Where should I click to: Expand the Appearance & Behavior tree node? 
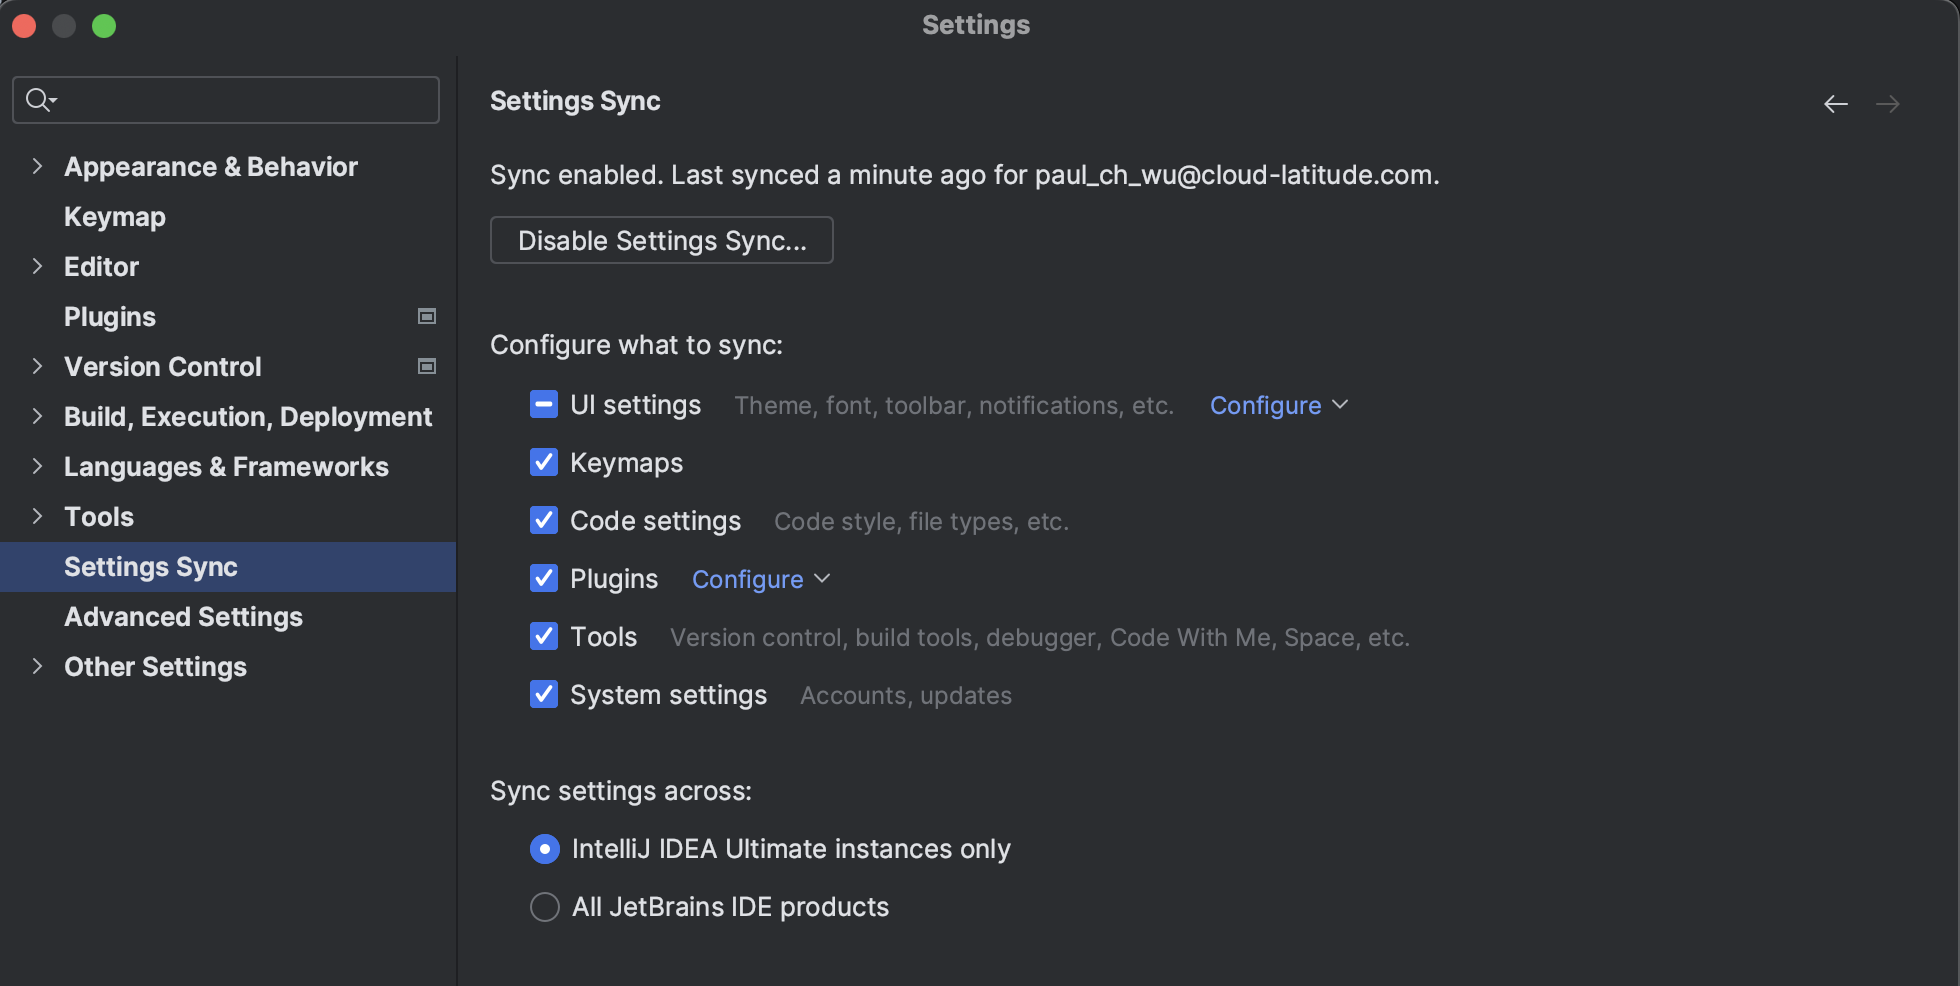pos(37,167)
